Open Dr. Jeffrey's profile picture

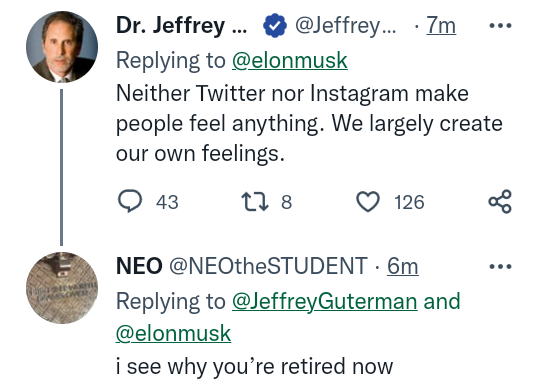[x=62, y=47]
